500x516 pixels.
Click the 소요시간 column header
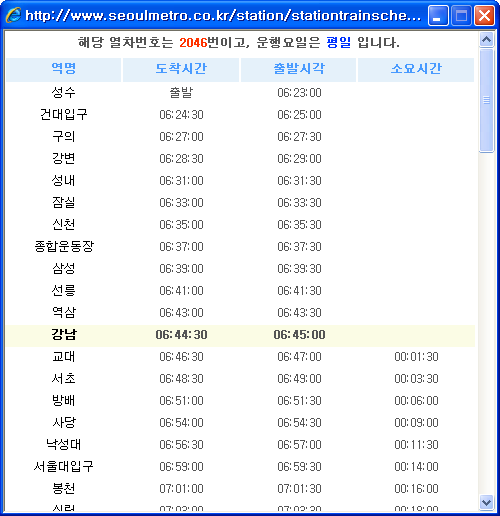[416, 69]
